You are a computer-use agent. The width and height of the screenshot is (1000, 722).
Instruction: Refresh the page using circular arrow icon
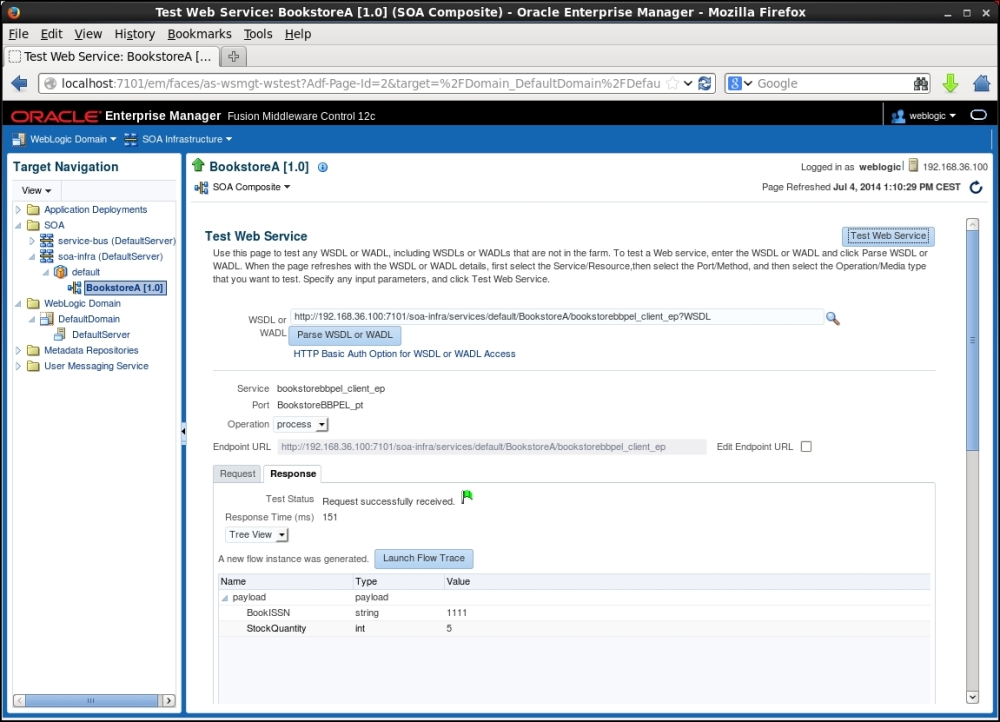pos(976,187)
